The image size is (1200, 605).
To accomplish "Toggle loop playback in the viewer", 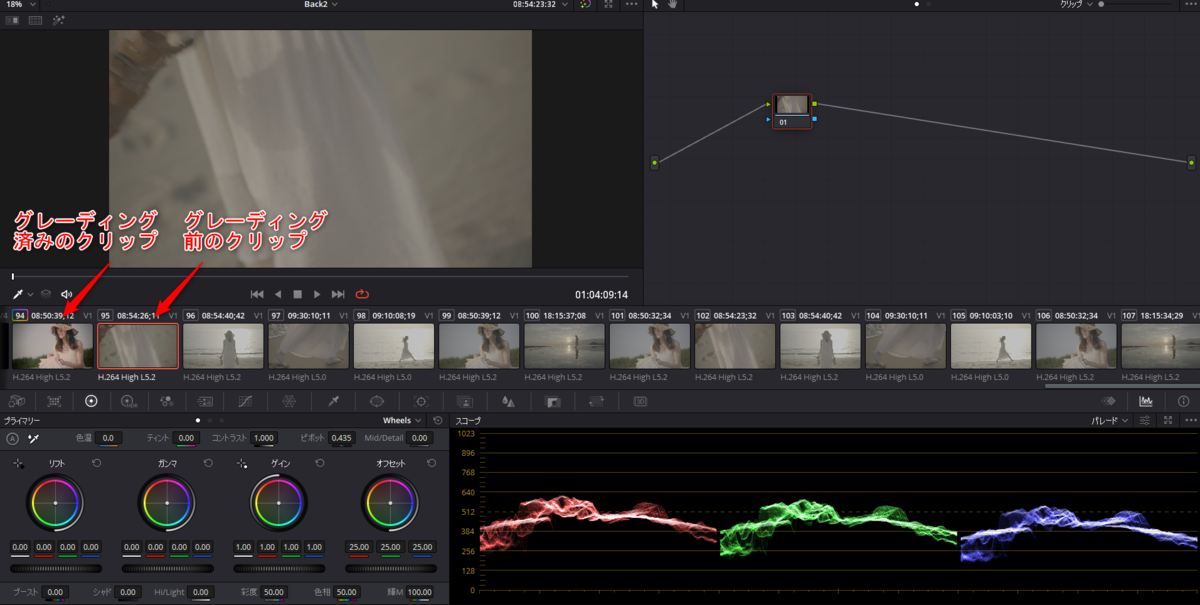I will point(362,294).
